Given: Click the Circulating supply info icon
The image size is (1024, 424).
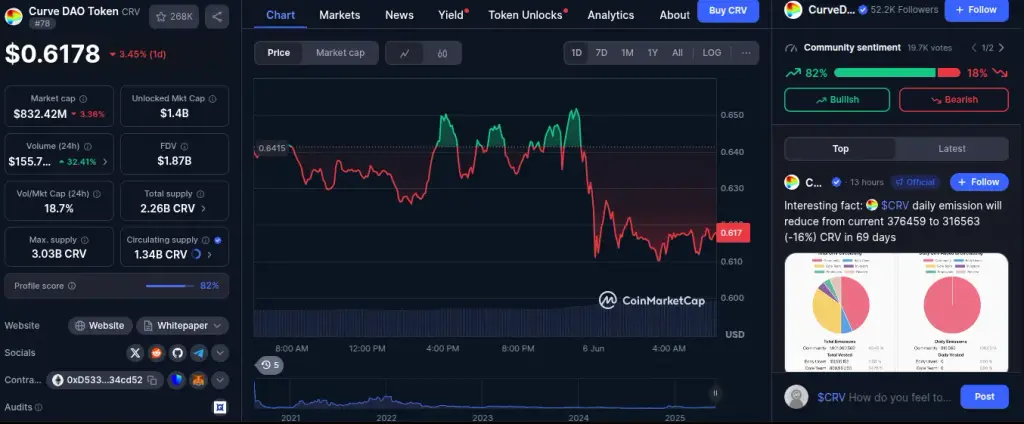Looking at the screenshot, I should tap(205, 240).
